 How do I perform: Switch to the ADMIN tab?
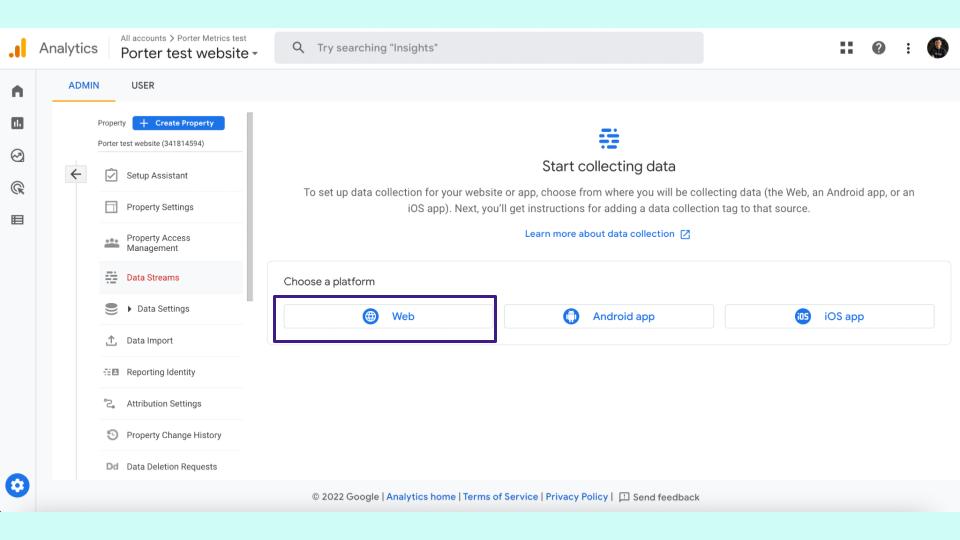click(x=84, y=86)
